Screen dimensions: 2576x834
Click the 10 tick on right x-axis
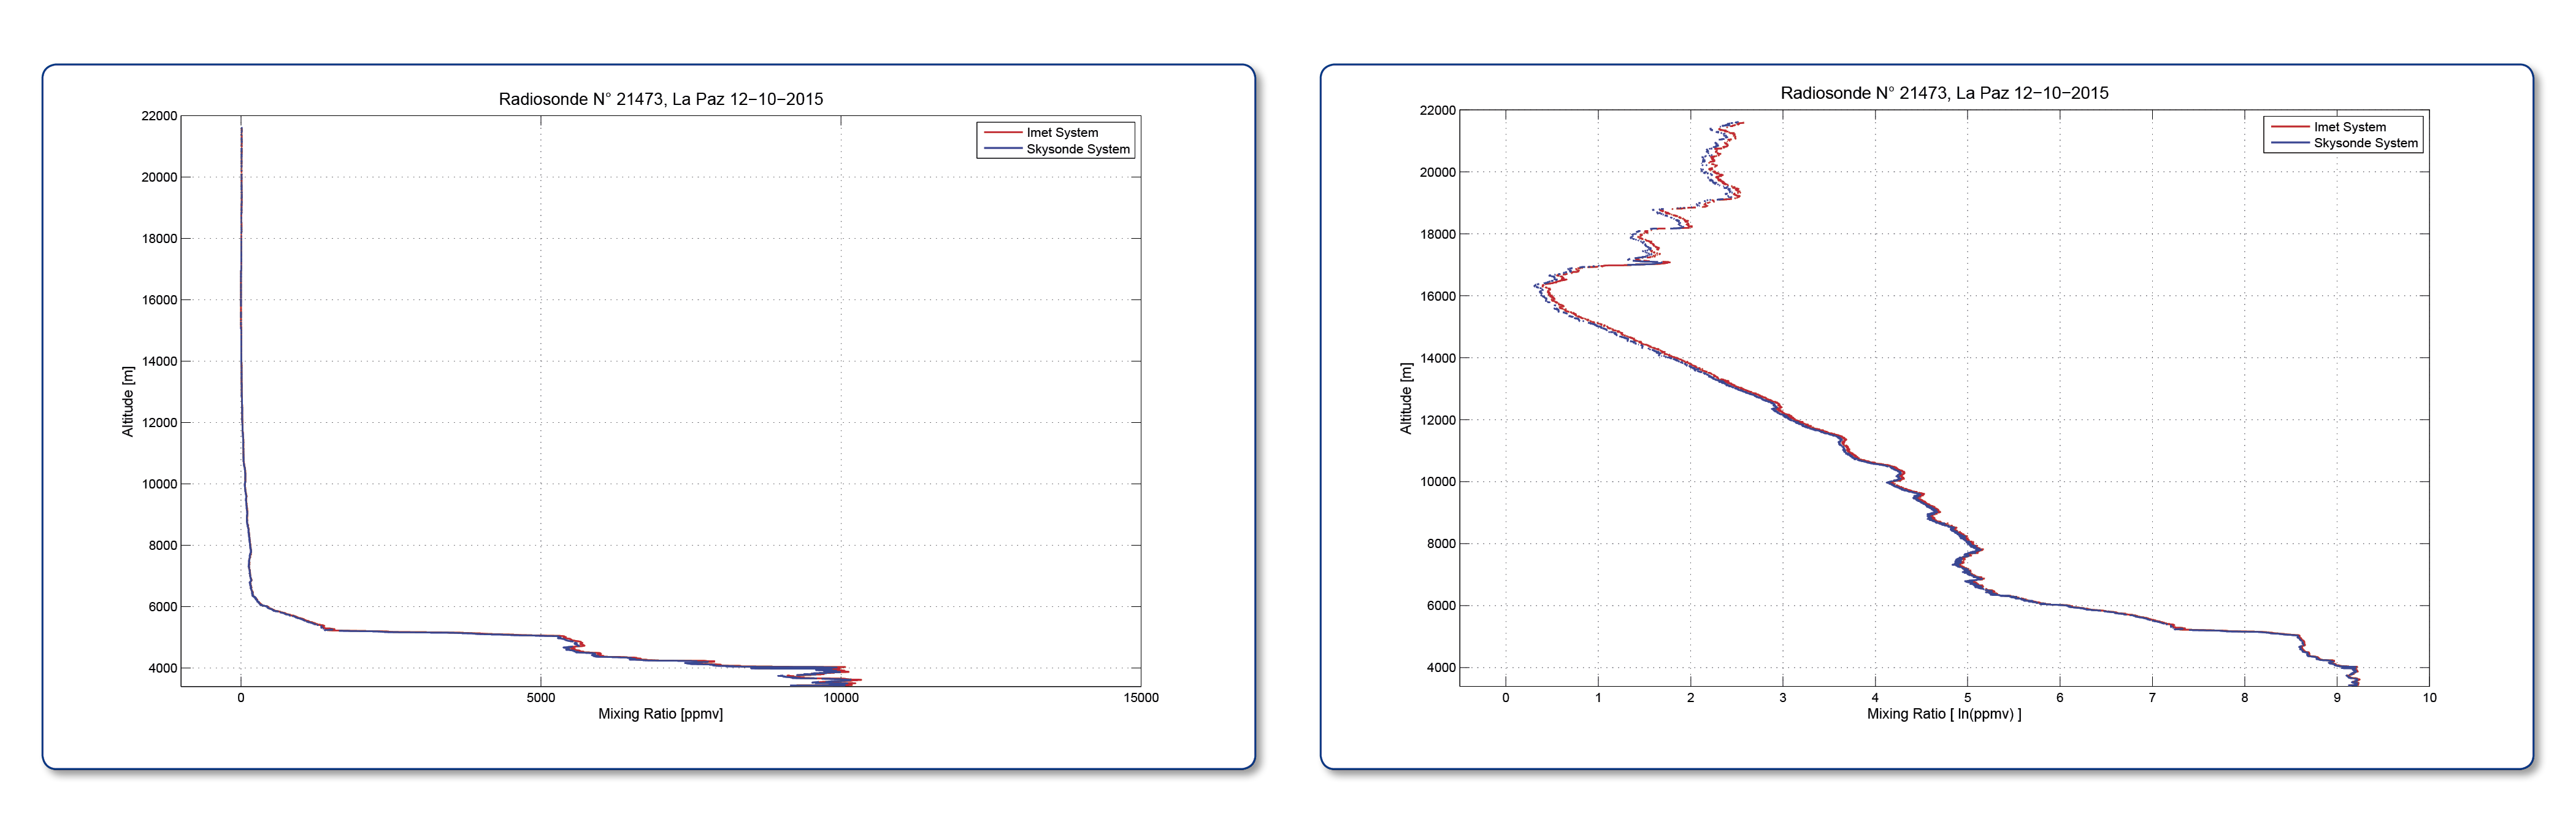click(2430, 698)
